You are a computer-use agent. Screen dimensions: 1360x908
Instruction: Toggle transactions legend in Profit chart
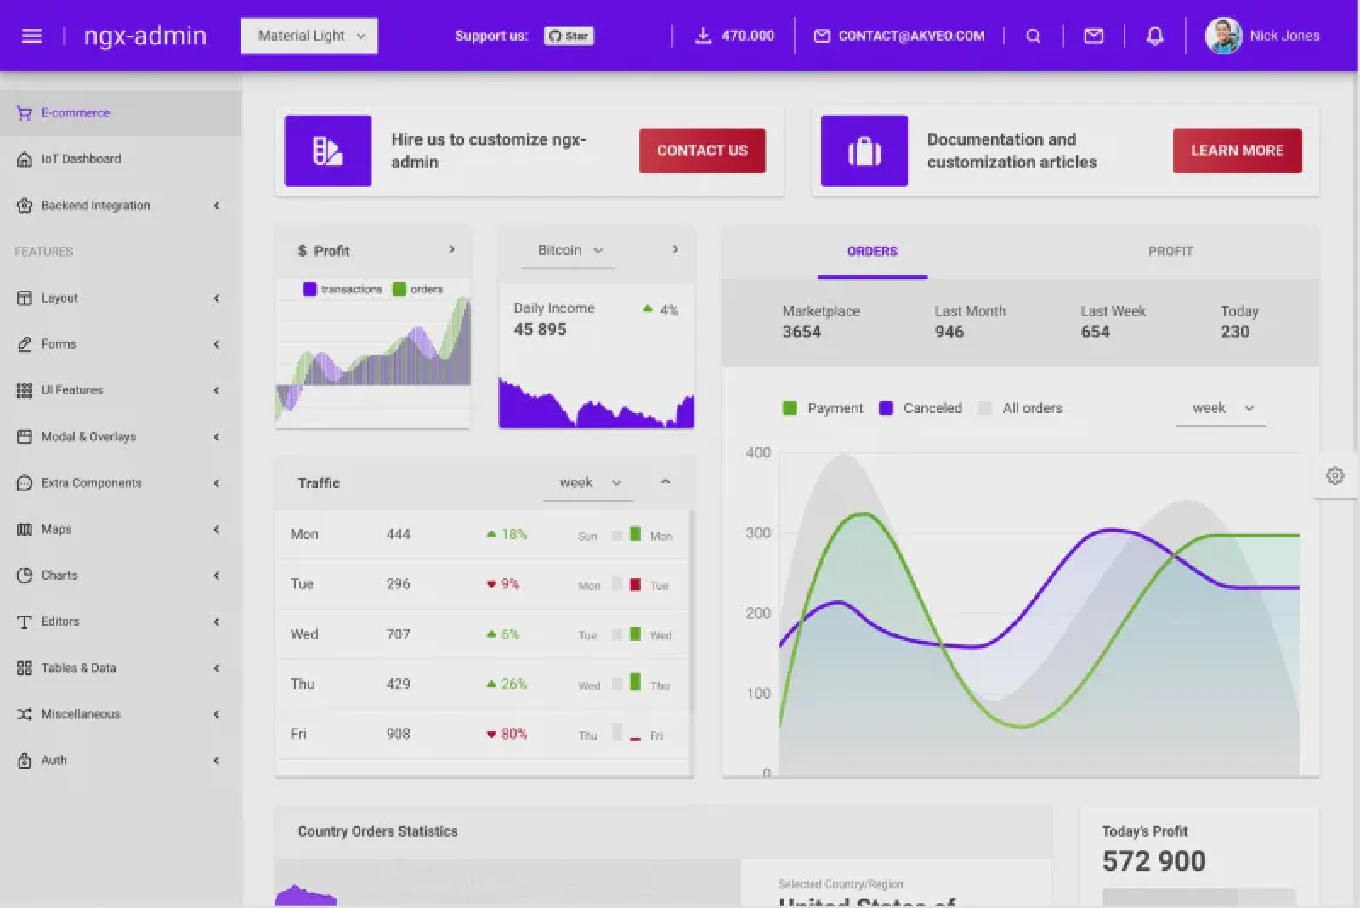tap(342, 289)
